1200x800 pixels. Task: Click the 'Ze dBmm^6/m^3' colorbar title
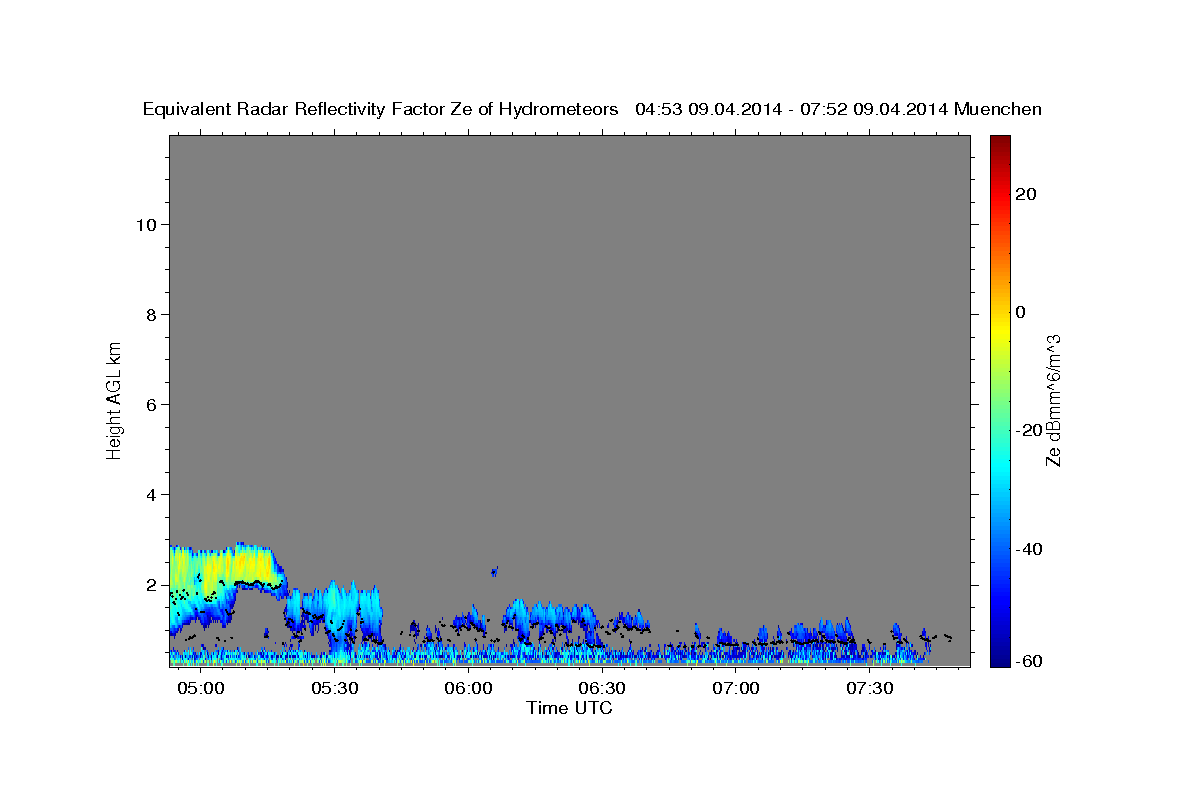[1052, 400]
